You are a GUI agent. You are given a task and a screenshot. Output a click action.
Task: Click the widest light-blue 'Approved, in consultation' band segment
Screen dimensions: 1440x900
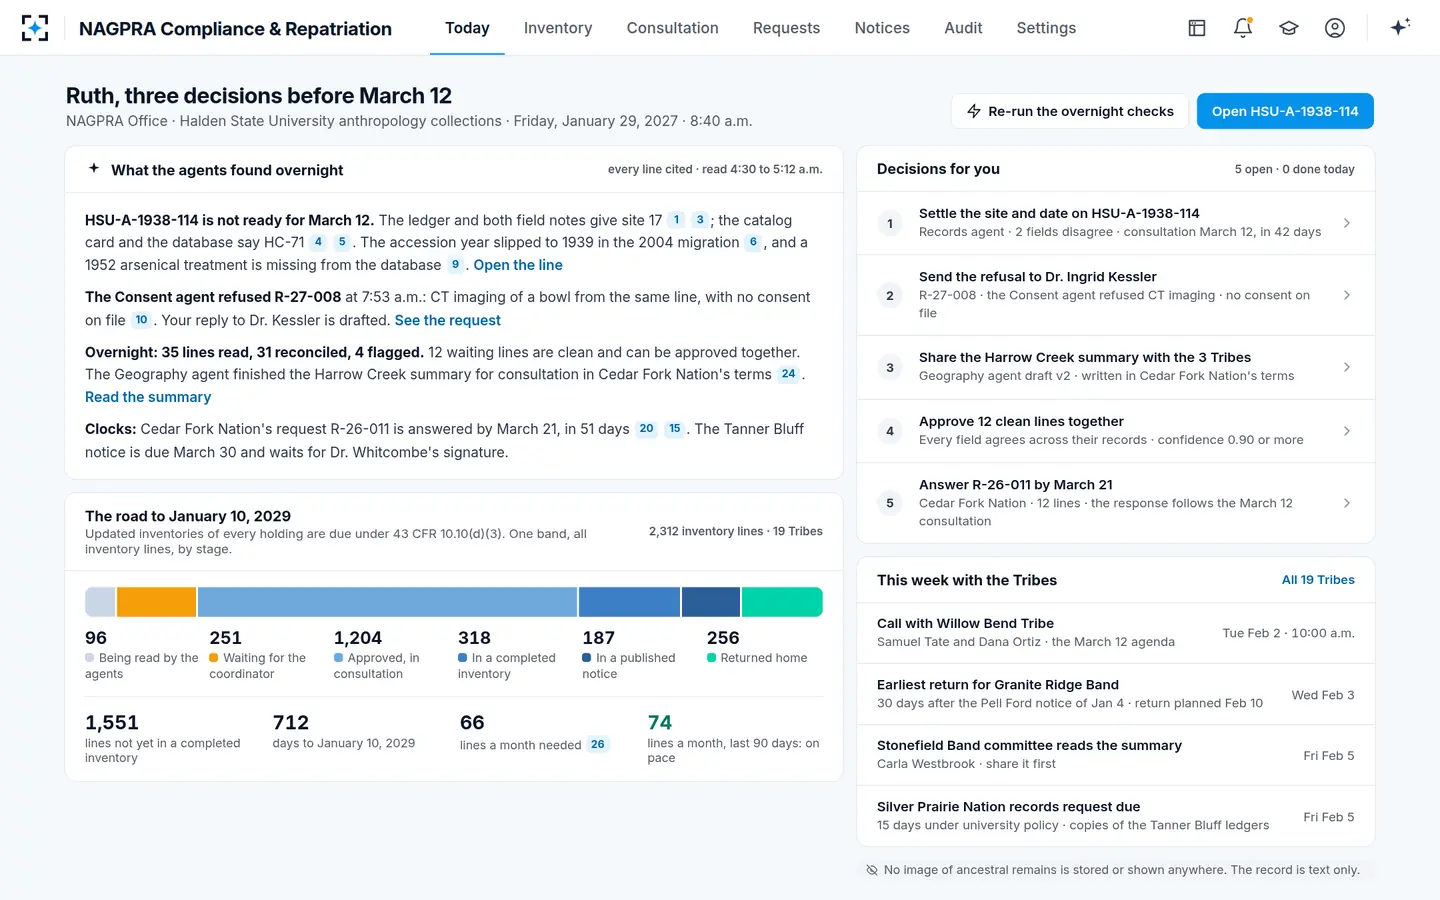pos(387,602)
